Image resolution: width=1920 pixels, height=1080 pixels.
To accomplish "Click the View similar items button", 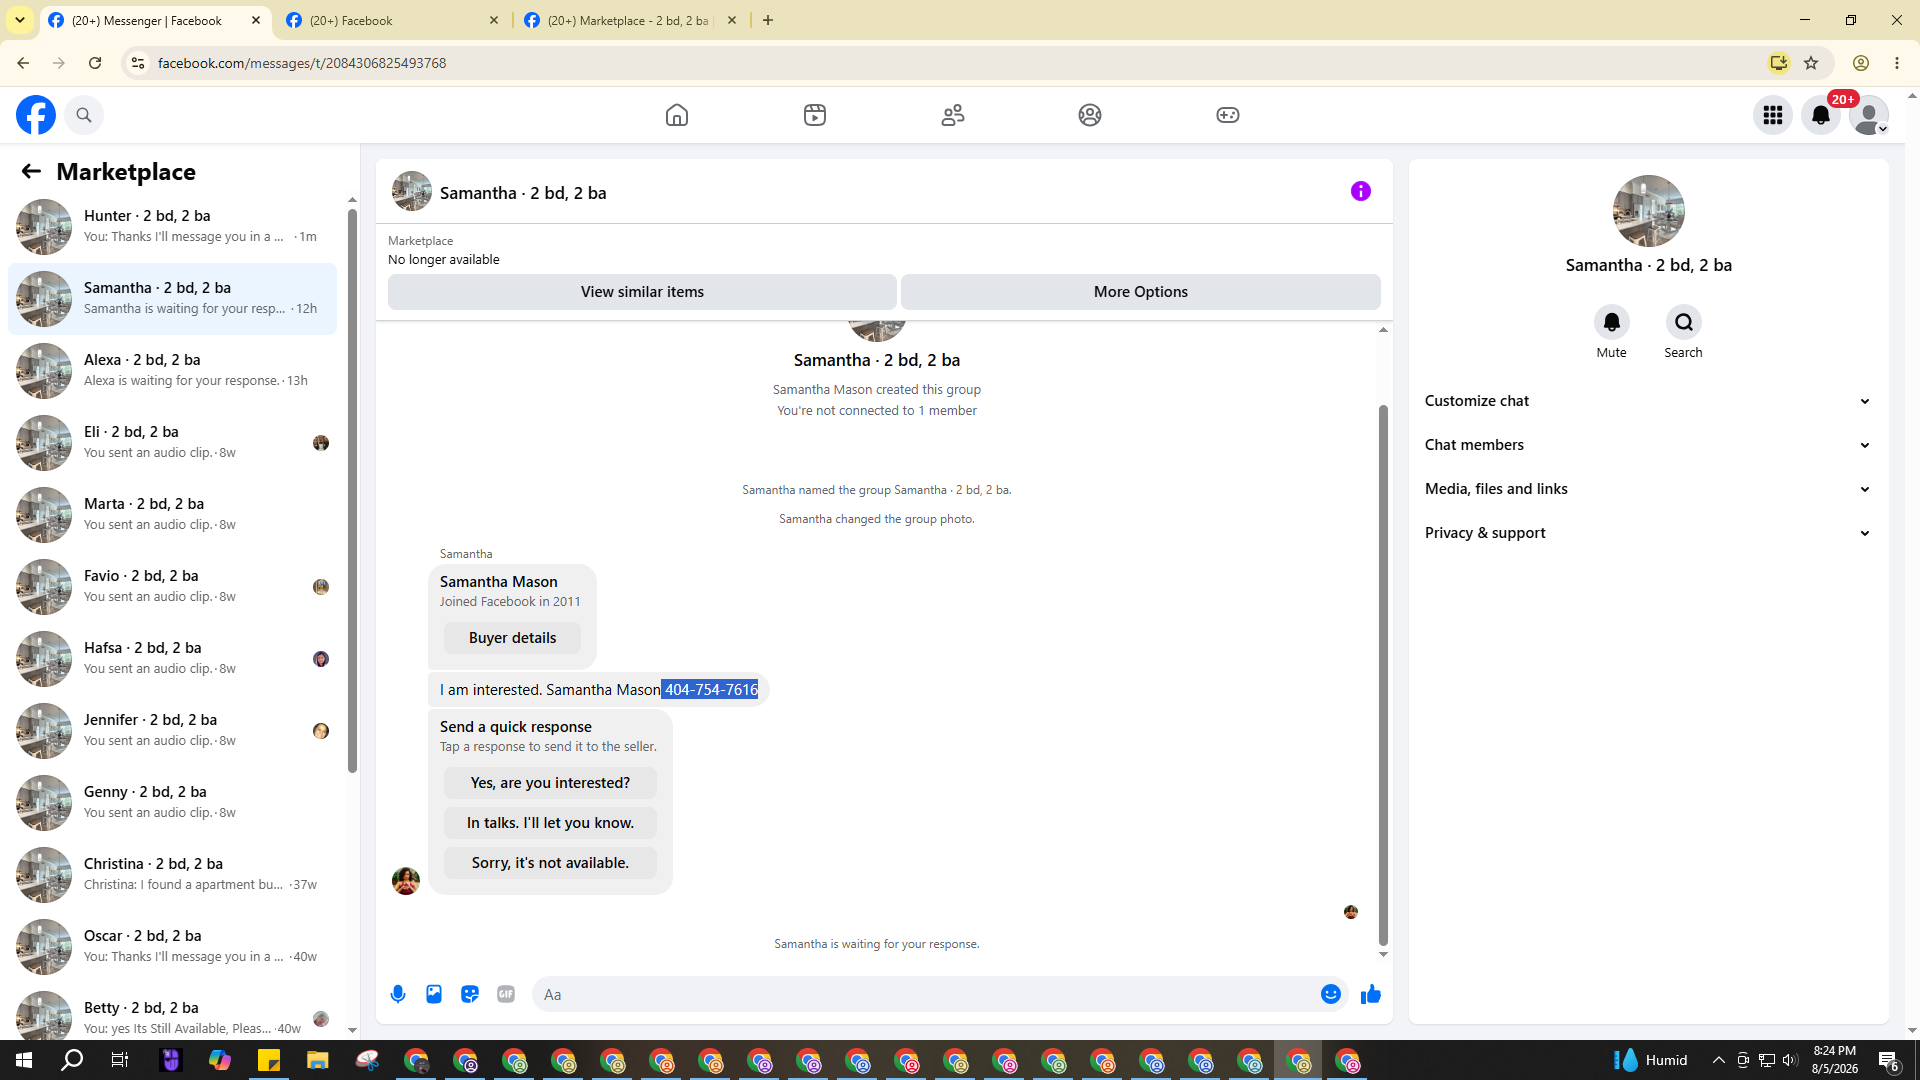I will tap(642, 292).
